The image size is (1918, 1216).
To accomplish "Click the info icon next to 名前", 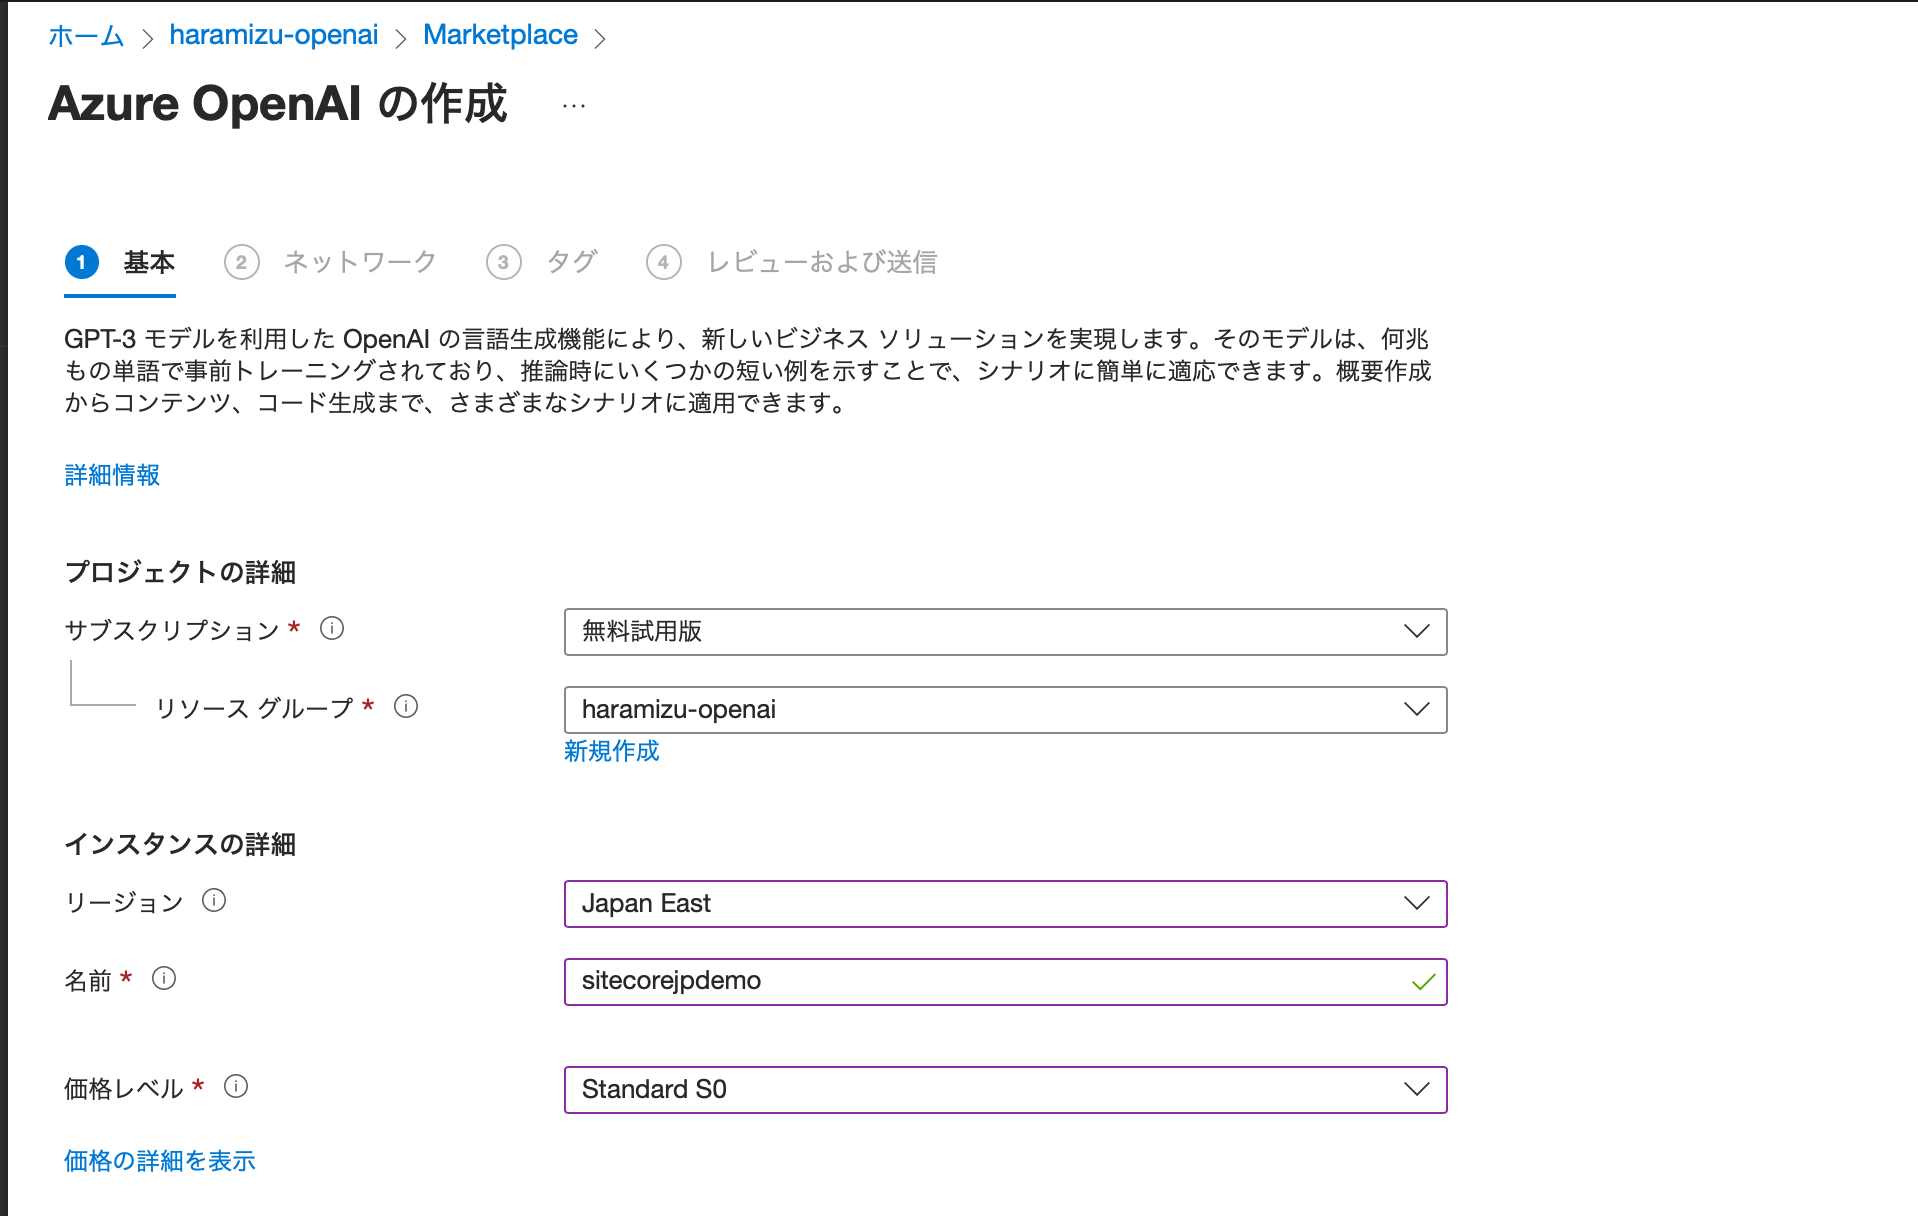I will coord(164,978).
